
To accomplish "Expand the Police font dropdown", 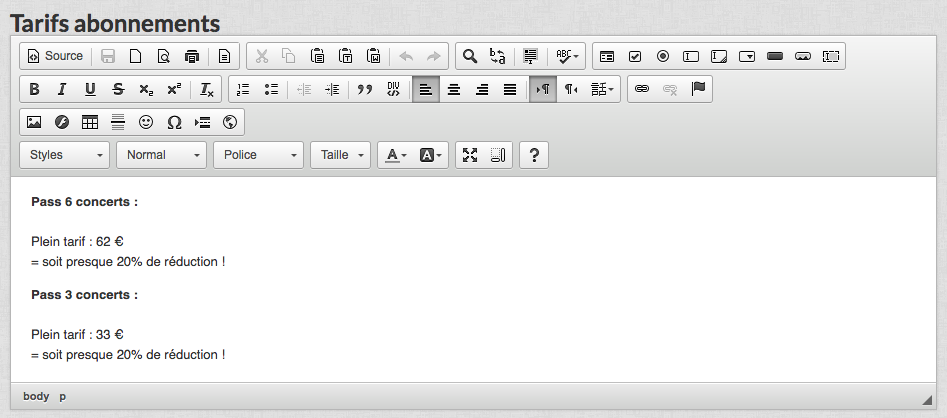I will [260, 155].
